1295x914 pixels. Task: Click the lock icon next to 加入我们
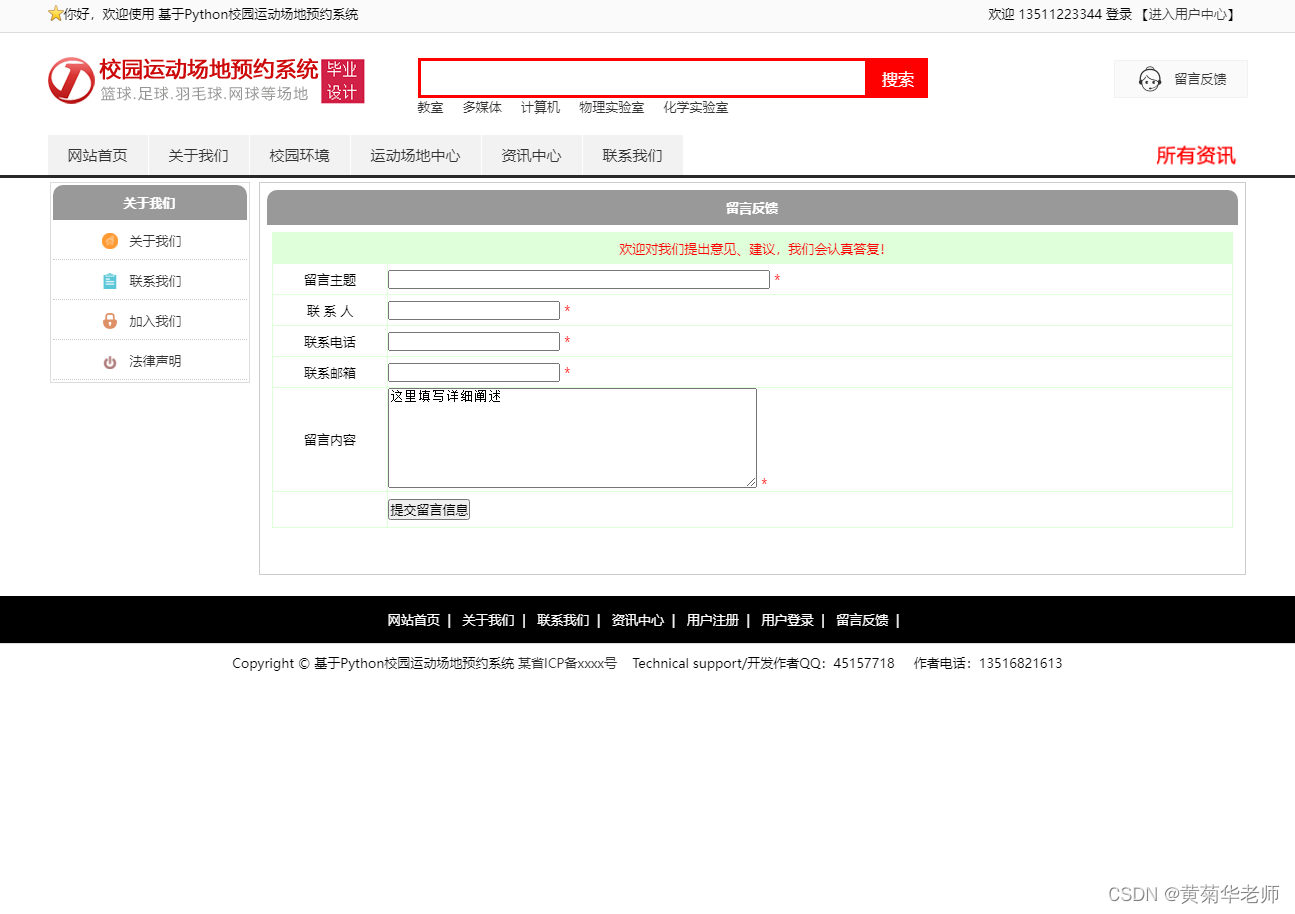pos(110,321)
